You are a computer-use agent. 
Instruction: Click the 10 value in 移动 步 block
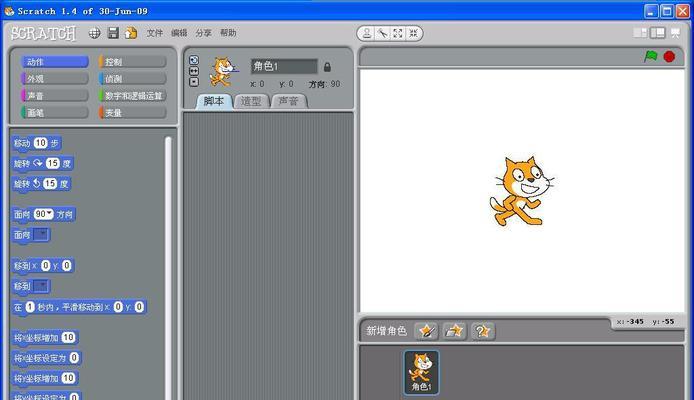click(x=40, y=143)
